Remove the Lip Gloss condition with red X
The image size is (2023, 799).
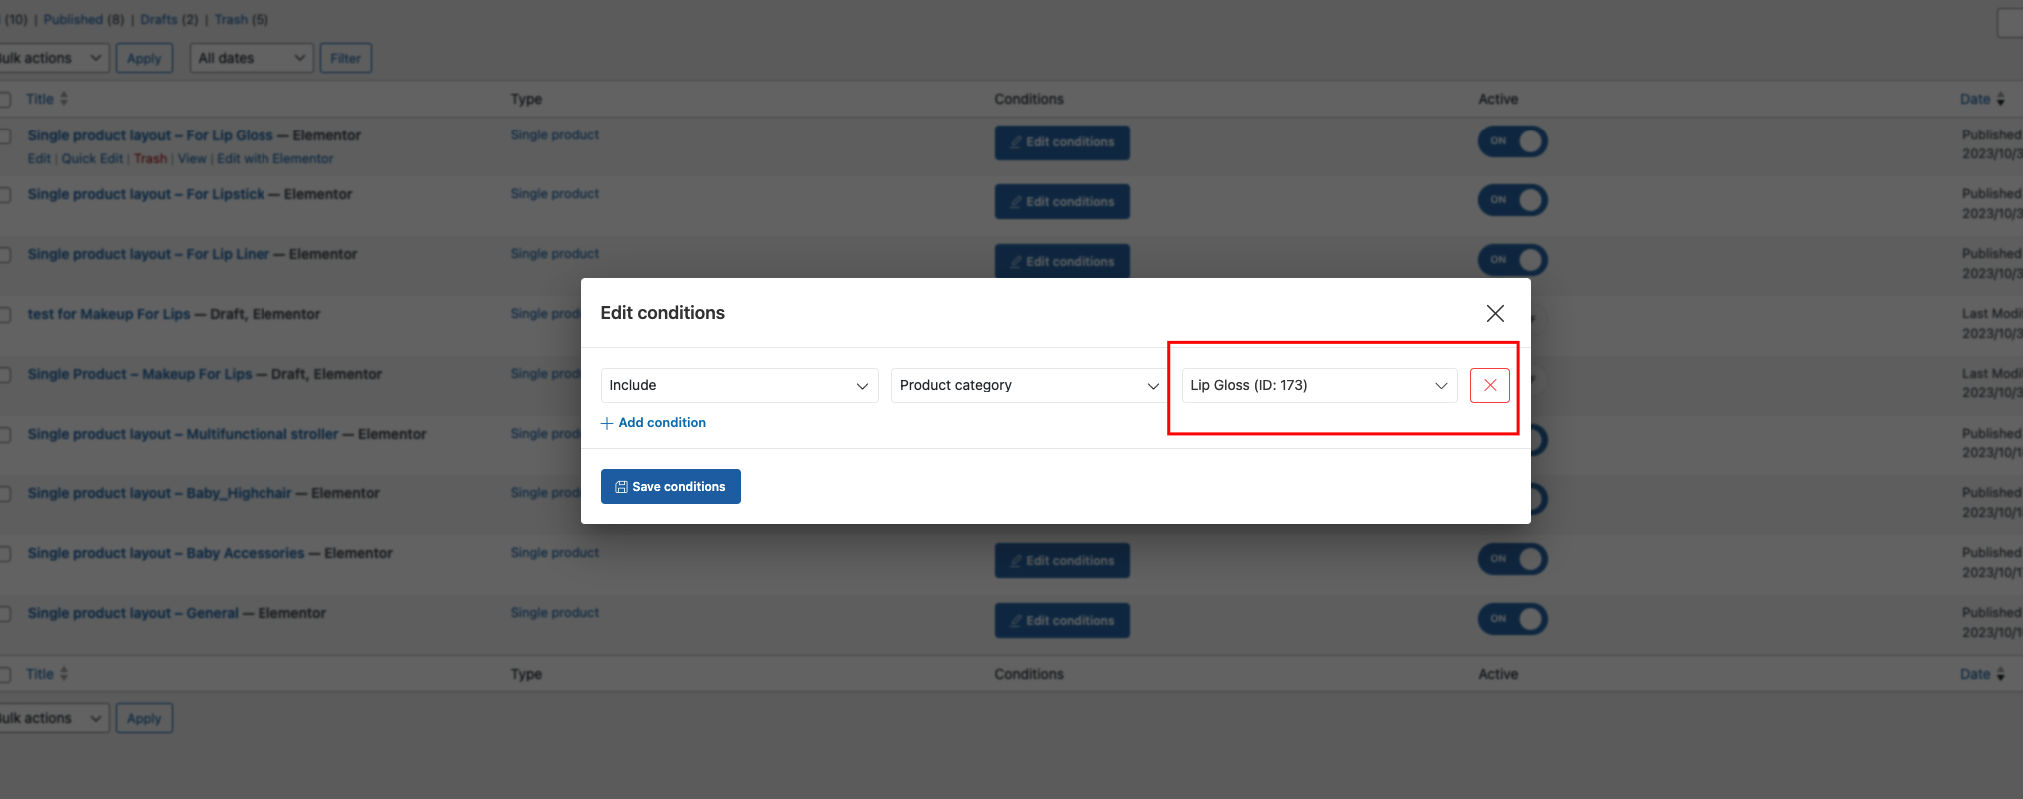coord(1489,385)
